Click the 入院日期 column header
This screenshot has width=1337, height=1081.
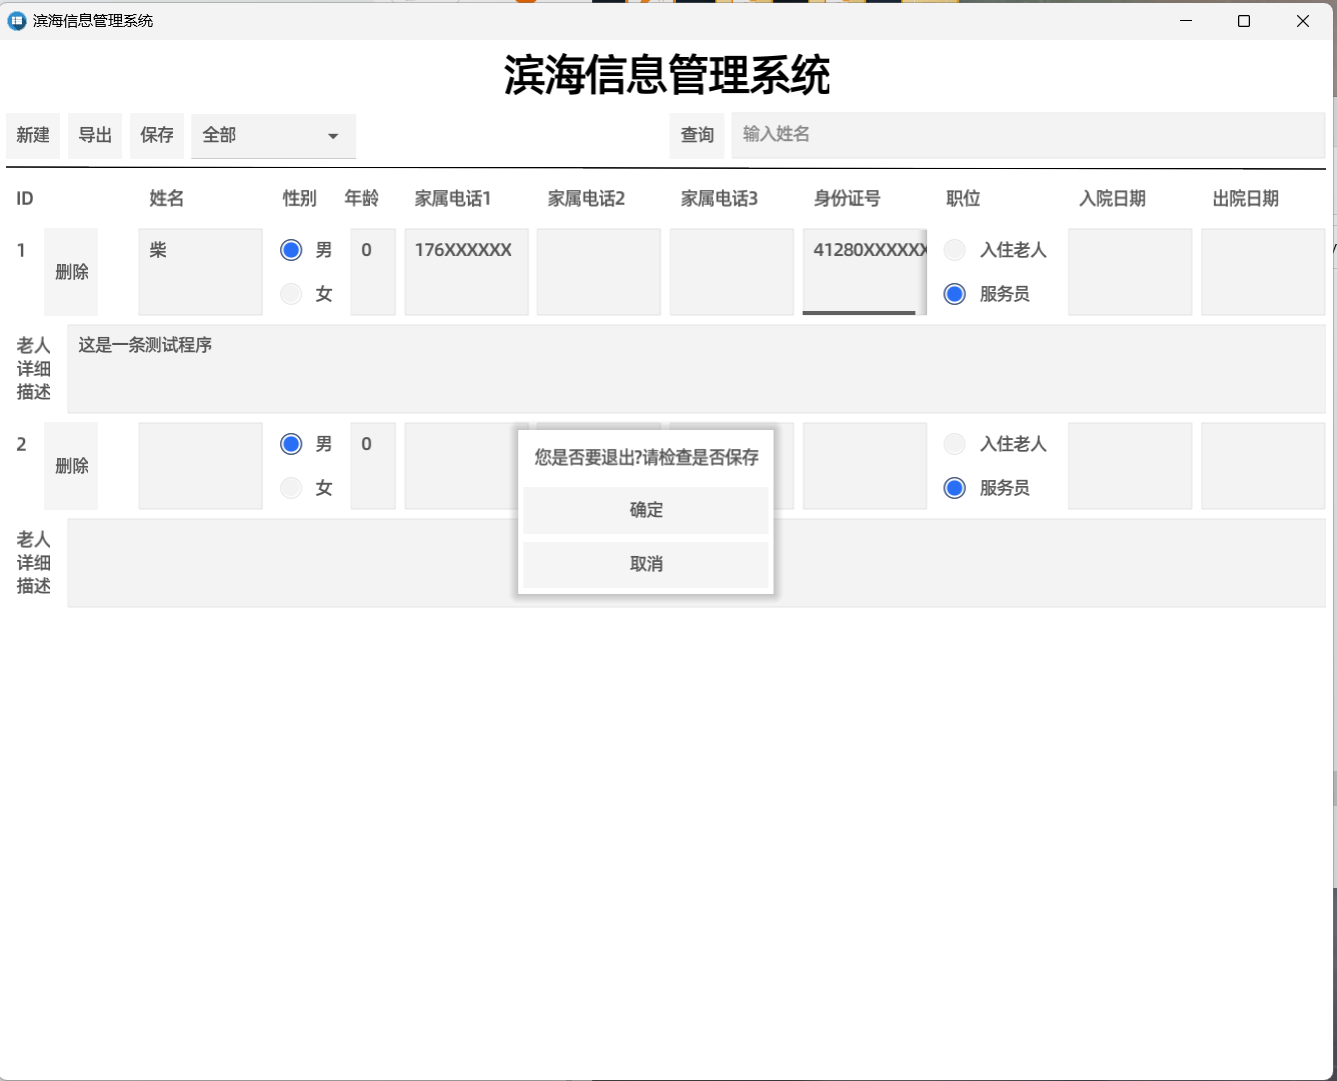click(1112, 199)
